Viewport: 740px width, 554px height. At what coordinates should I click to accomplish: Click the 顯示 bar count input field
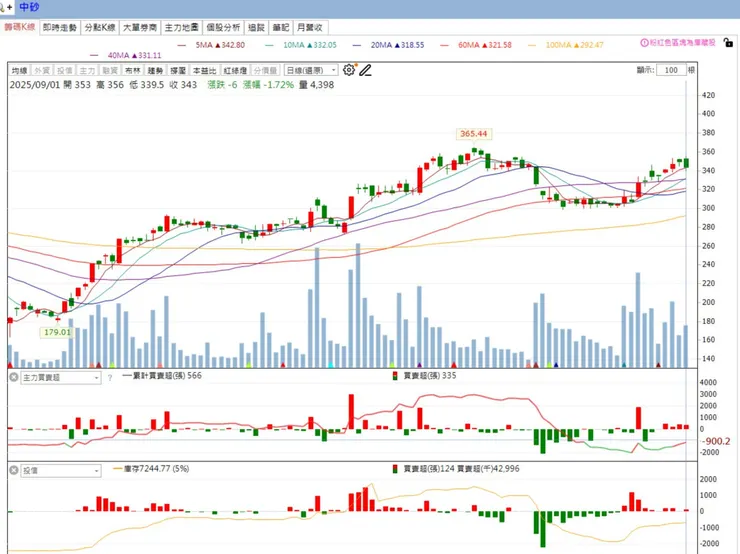click(671, 70)
